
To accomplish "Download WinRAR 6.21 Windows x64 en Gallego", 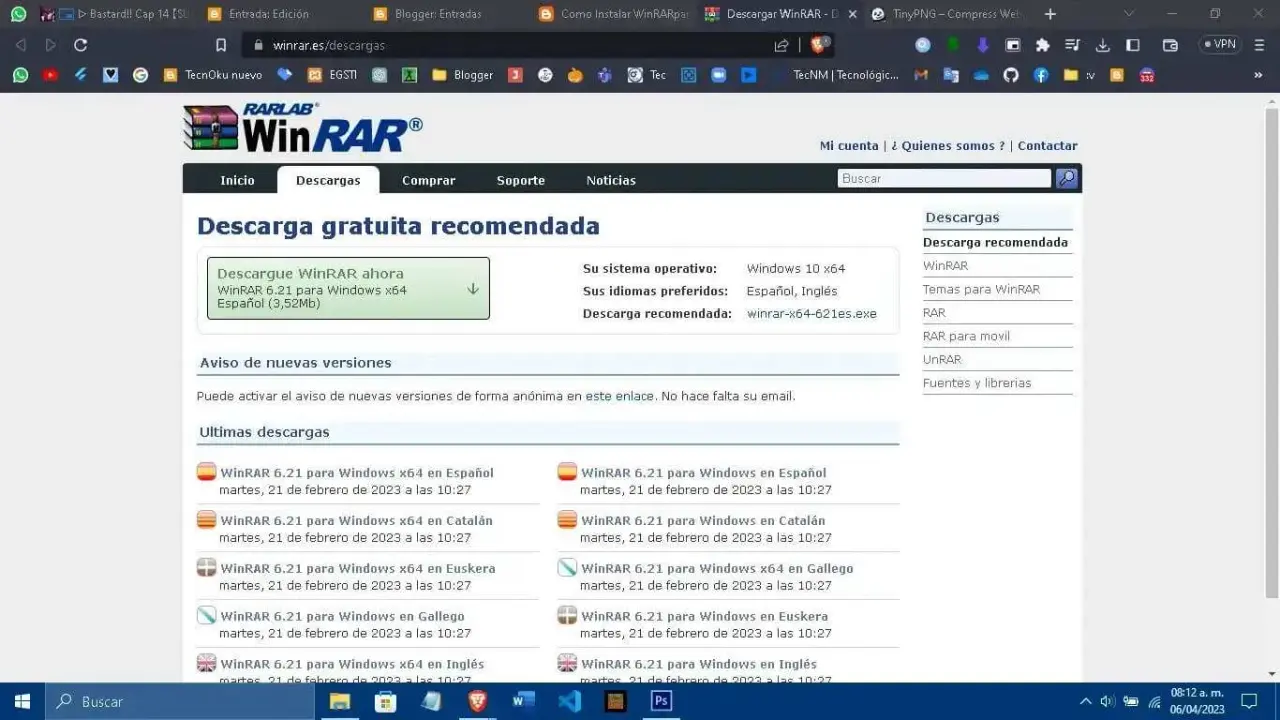I will click(717, 569).
